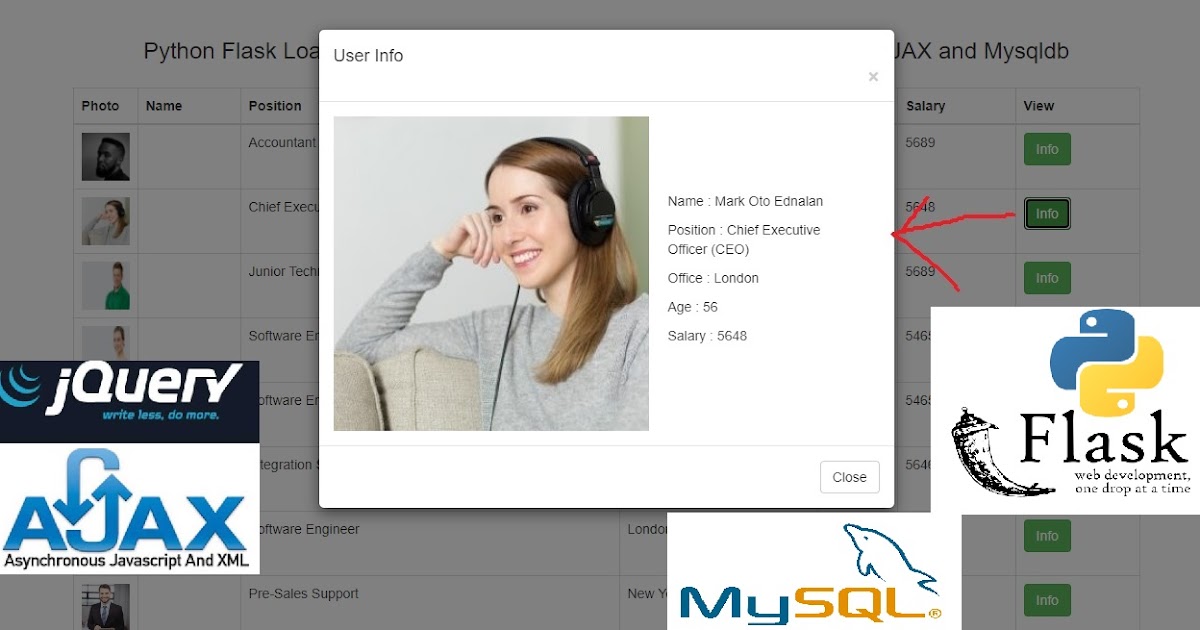The width and height of the screenshot is (1200, 630).
Task: Click salary 5689 in Junior Tech row
Action: pos(920,272)
